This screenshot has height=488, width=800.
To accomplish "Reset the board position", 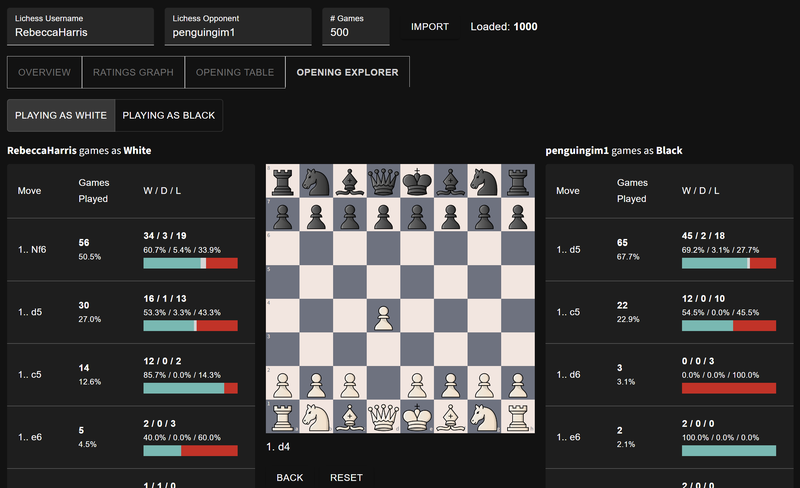I will (x=346, y=477).
